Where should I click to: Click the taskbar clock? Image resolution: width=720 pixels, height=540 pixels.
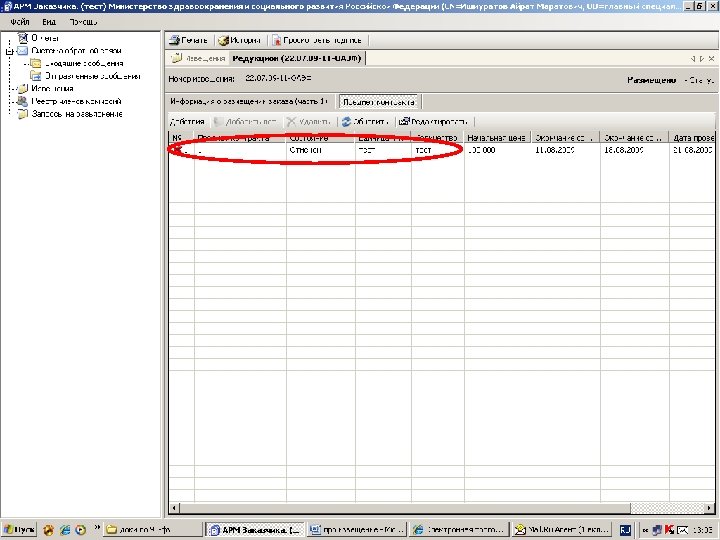(703, 530)
